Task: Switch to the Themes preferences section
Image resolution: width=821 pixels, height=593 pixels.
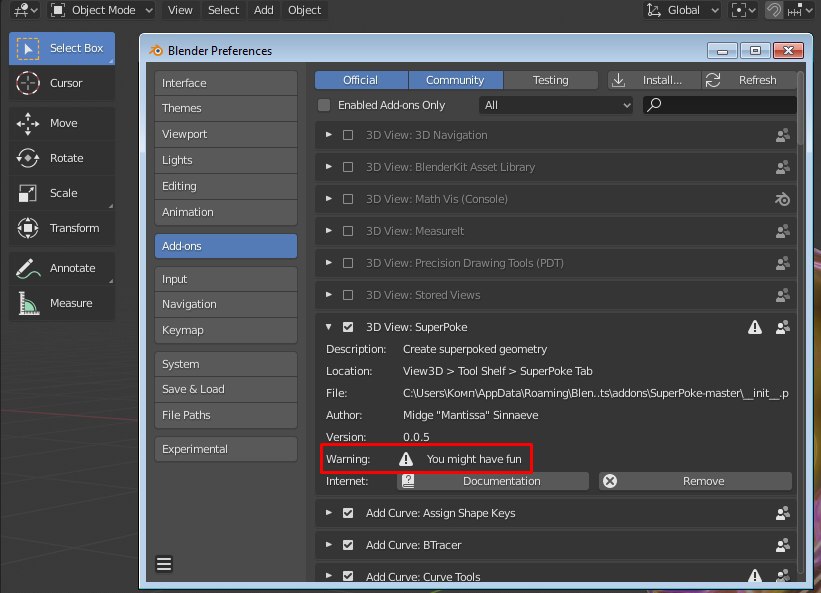Action: click(x=226, y=108)
